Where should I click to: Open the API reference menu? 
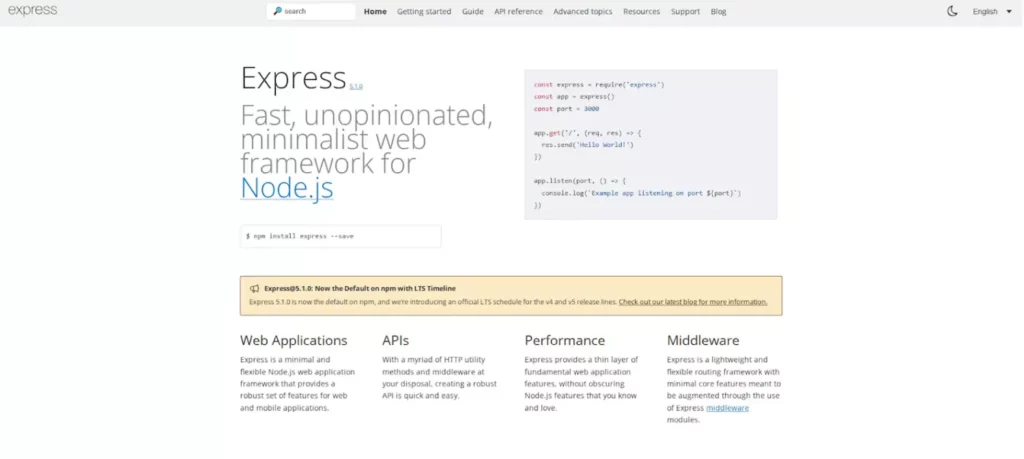coord(518,11)
